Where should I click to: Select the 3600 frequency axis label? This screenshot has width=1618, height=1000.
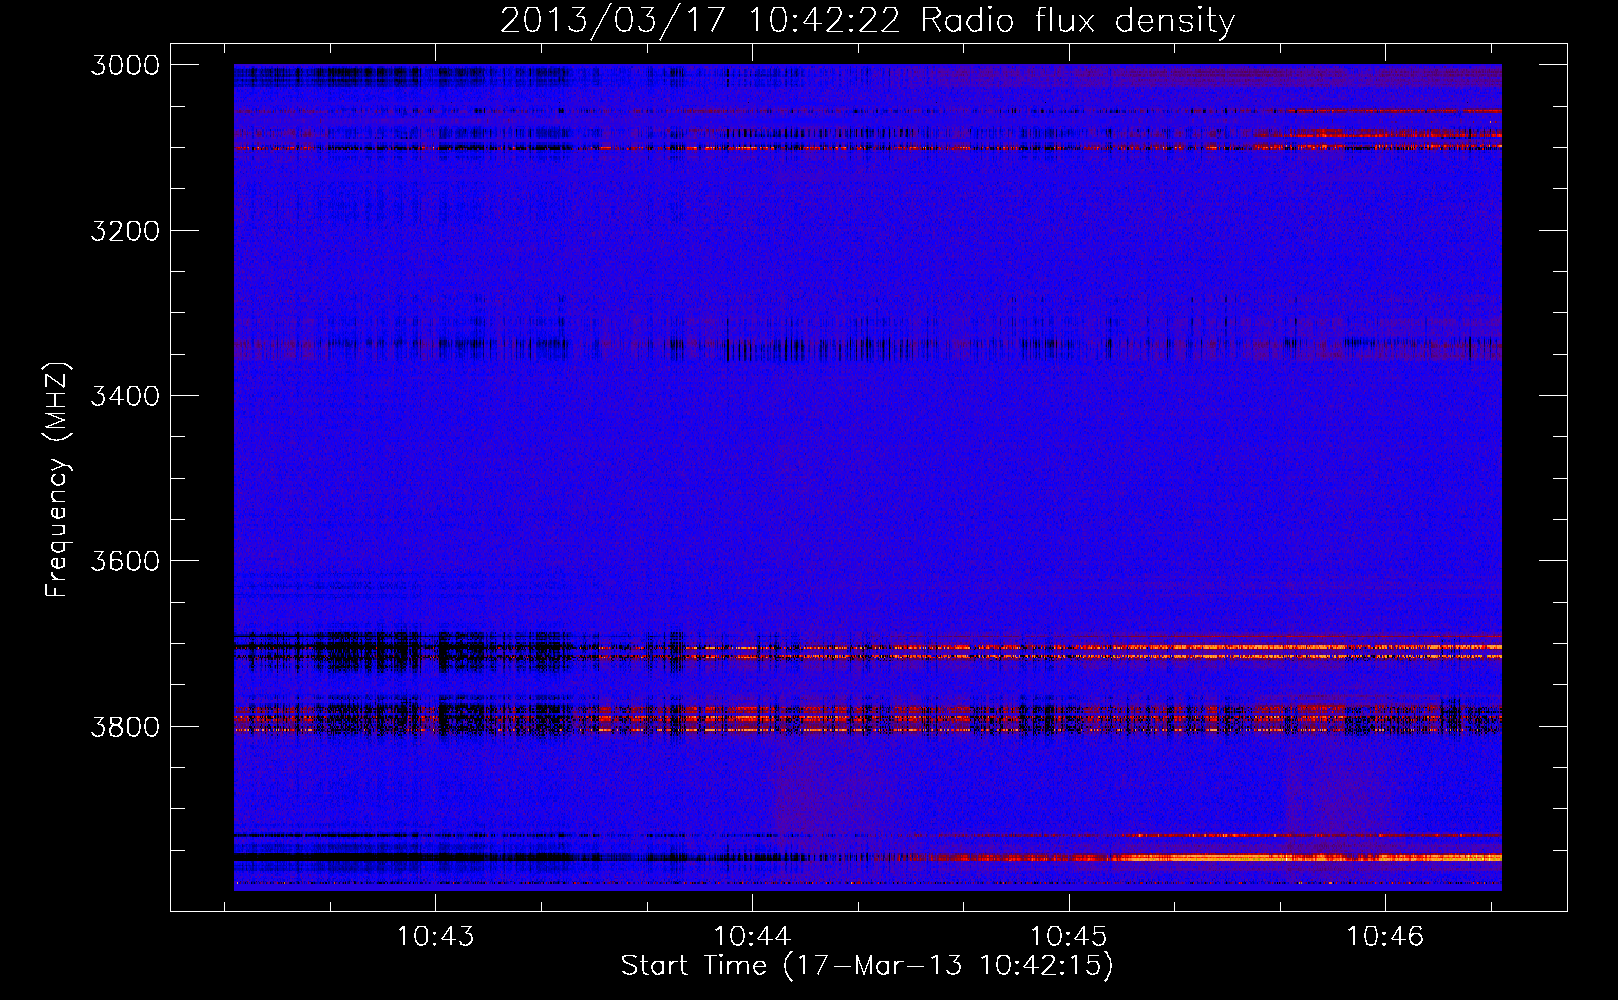(x=125, y=561)
